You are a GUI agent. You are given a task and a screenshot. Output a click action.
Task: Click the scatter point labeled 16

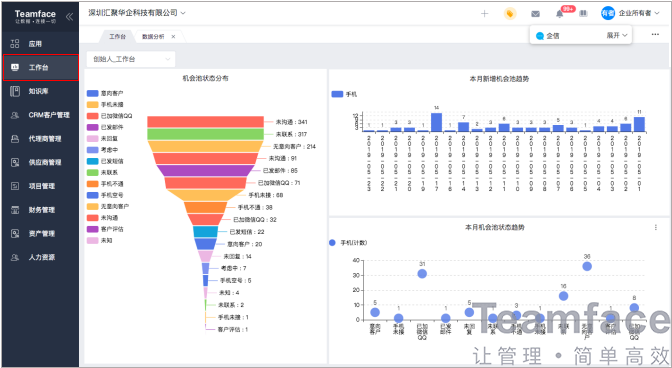(564, 296)
